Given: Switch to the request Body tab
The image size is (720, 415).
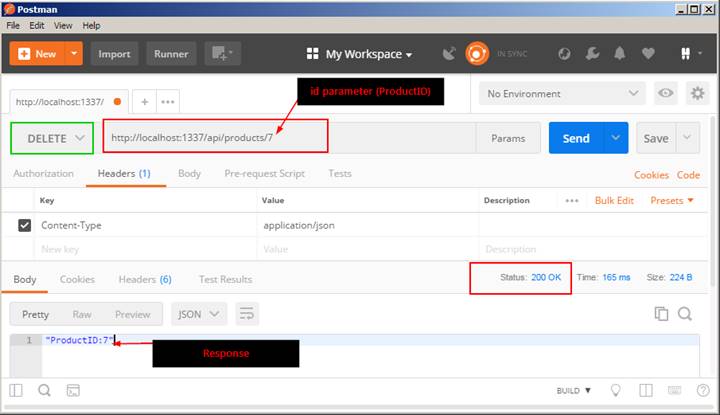Looking at the screenshot, I should (x=189, y=174).
